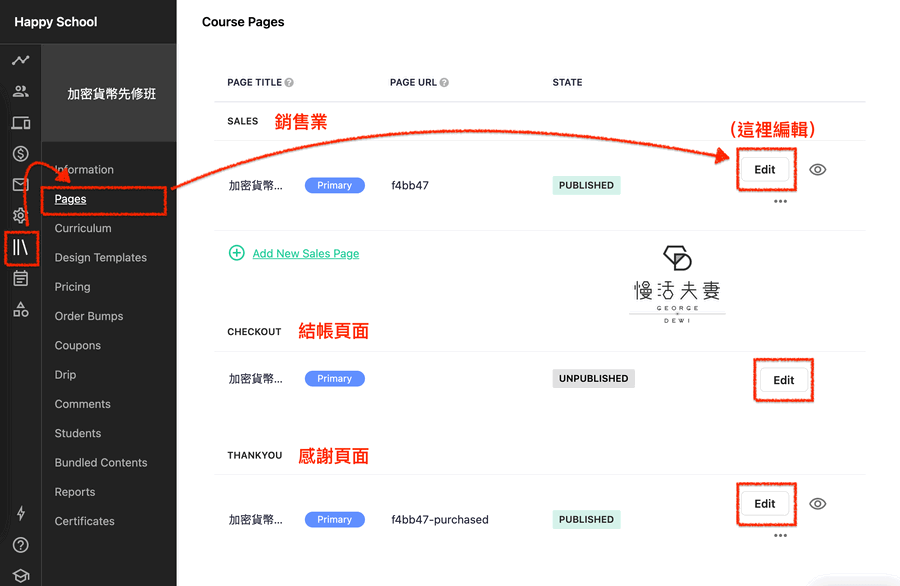
Task: Click the sales dollar sign icon
Action: click(20, 153)
